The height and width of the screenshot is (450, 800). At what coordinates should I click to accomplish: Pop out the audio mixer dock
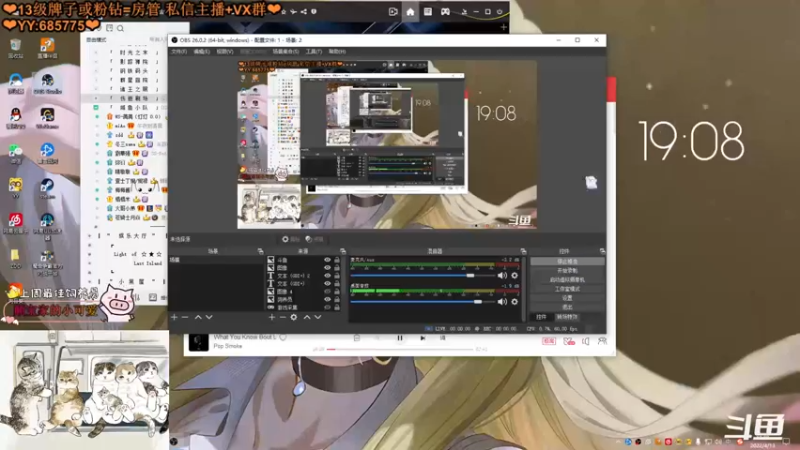tap(523, 251)
